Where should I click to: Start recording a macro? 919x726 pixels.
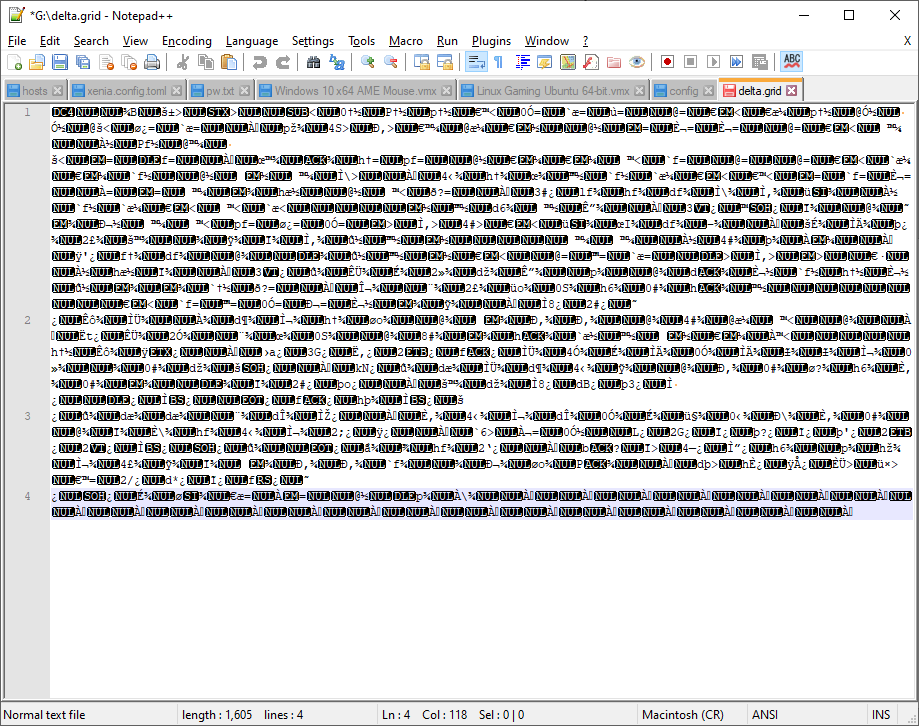pos(666,62)
